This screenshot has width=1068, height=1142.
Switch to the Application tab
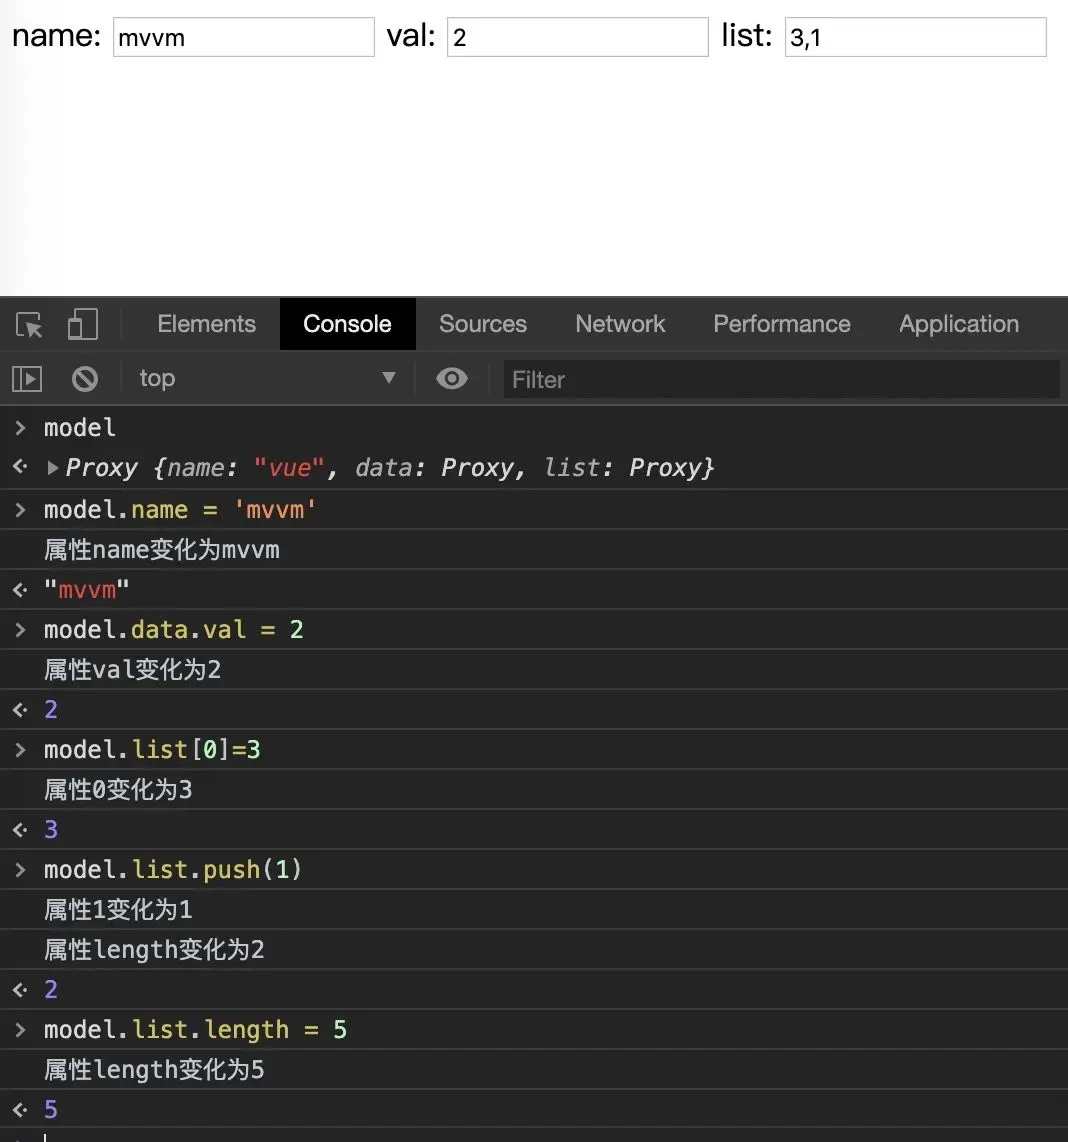[959, 325]
